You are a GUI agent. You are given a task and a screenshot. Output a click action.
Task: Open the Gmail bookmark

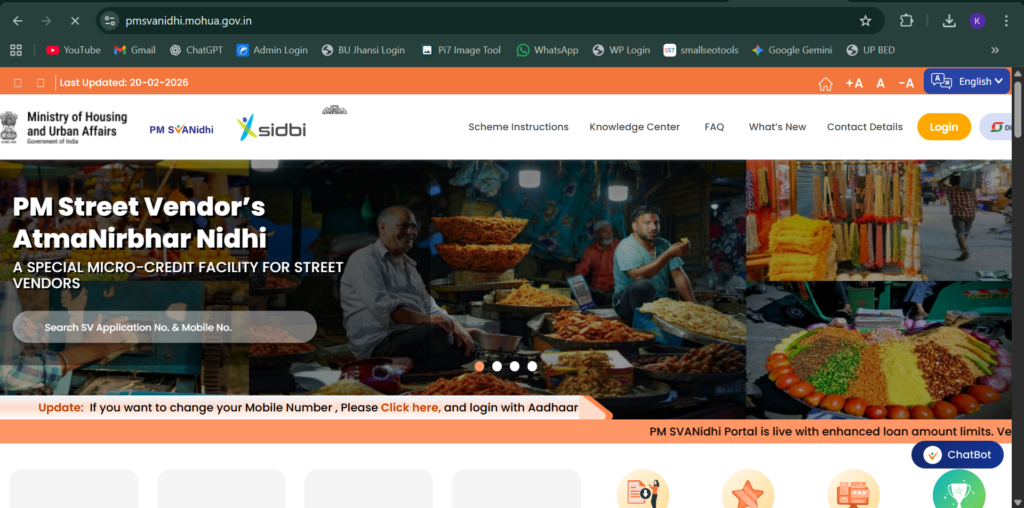click(135, 50)
